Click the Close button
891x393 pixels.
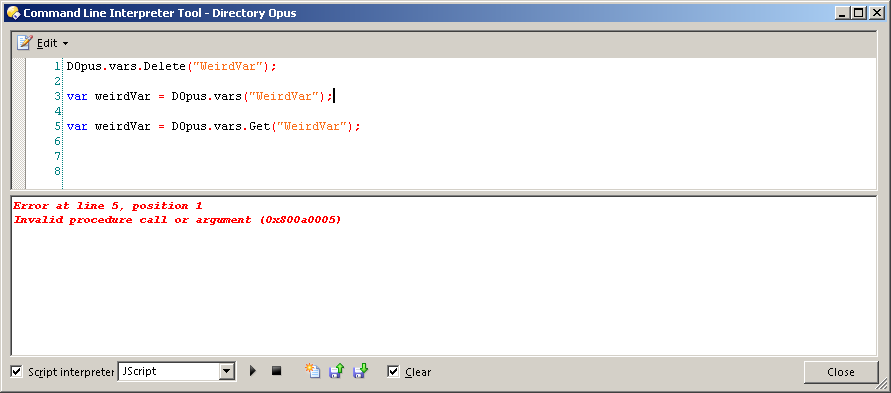click(x=841, y=372)
